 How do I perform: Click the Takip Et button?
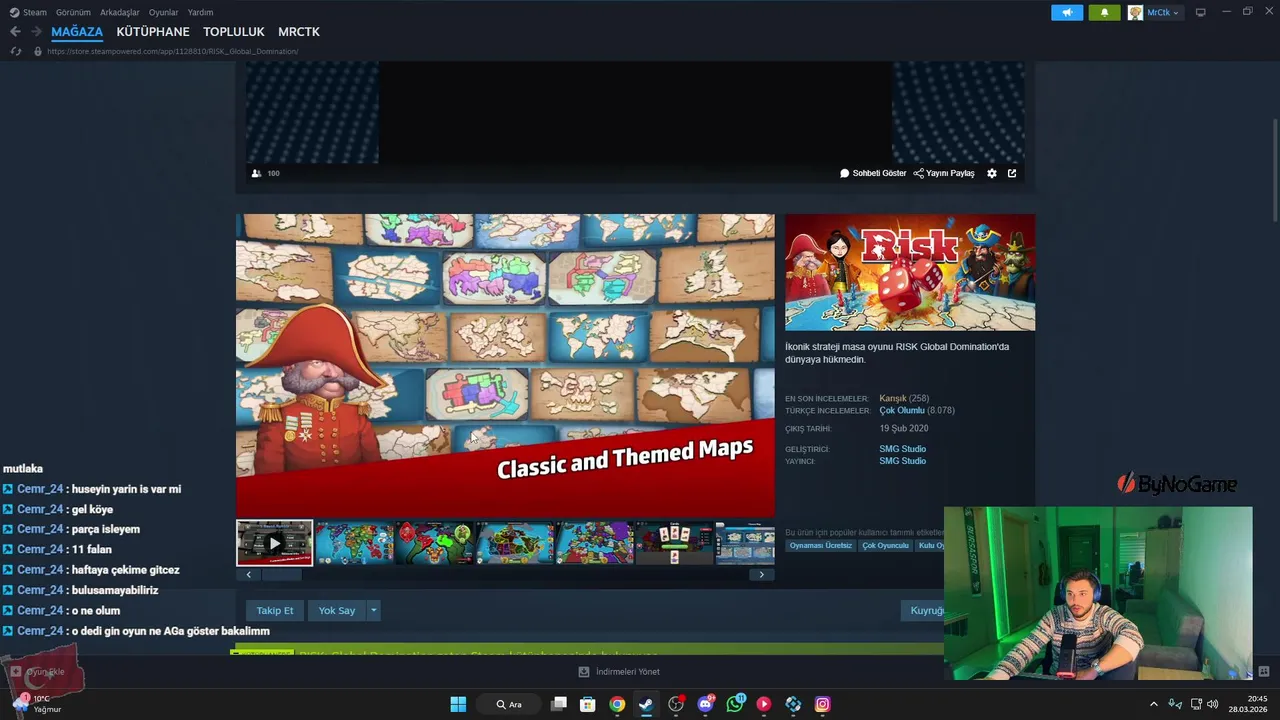[275, 610]
